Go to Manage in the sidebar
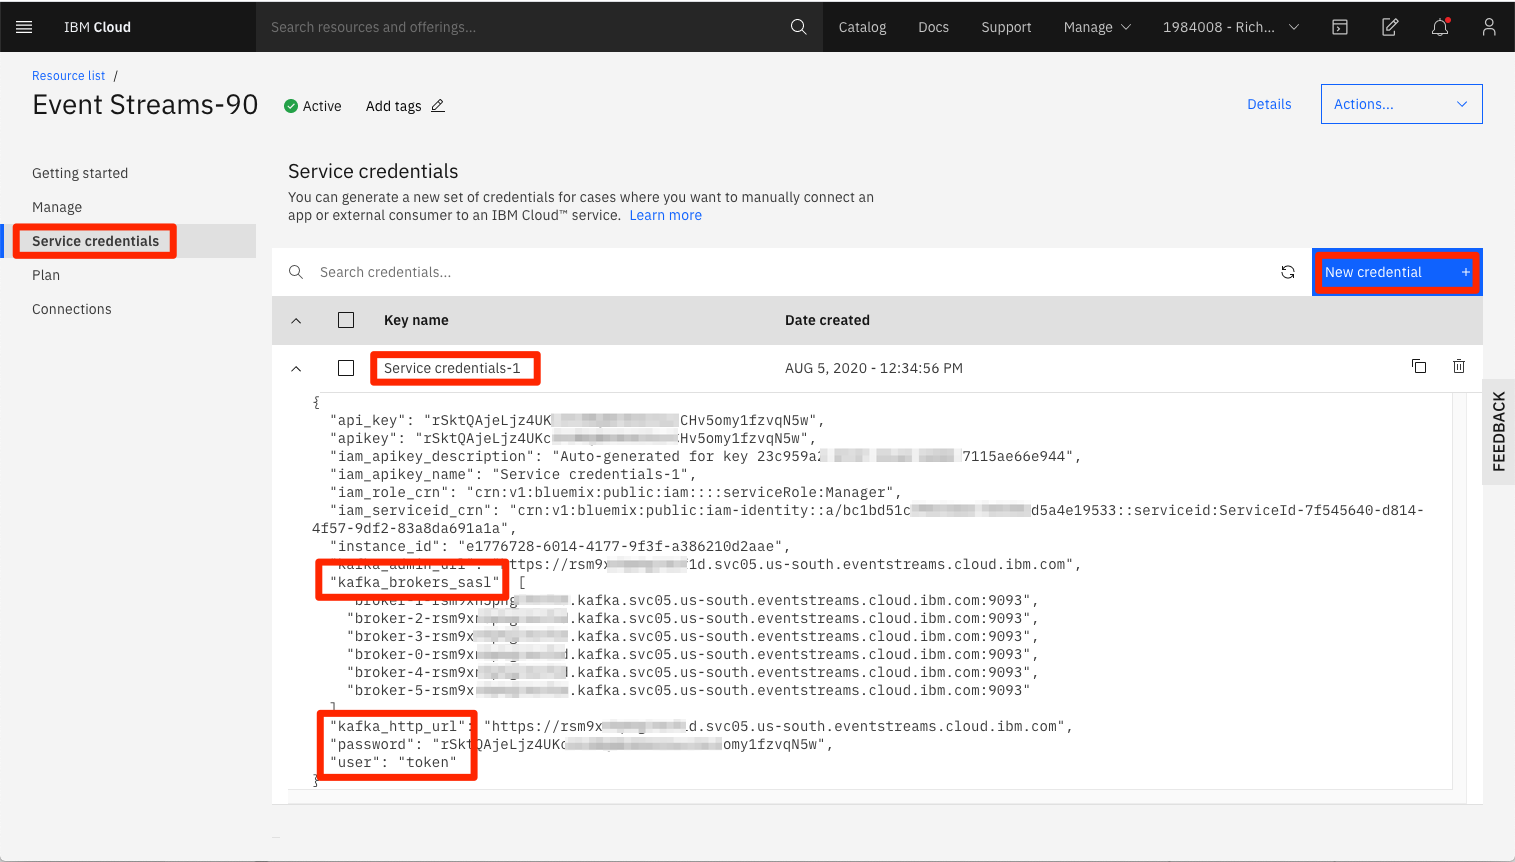 (57, 207)
